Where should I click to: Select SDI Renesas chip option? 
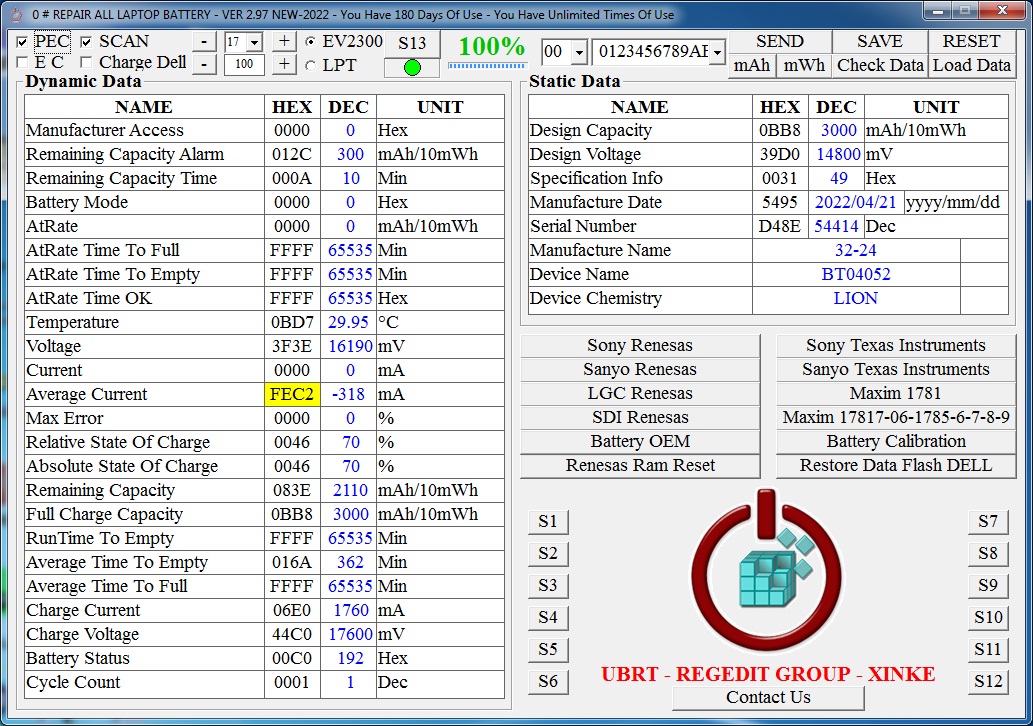640,417
